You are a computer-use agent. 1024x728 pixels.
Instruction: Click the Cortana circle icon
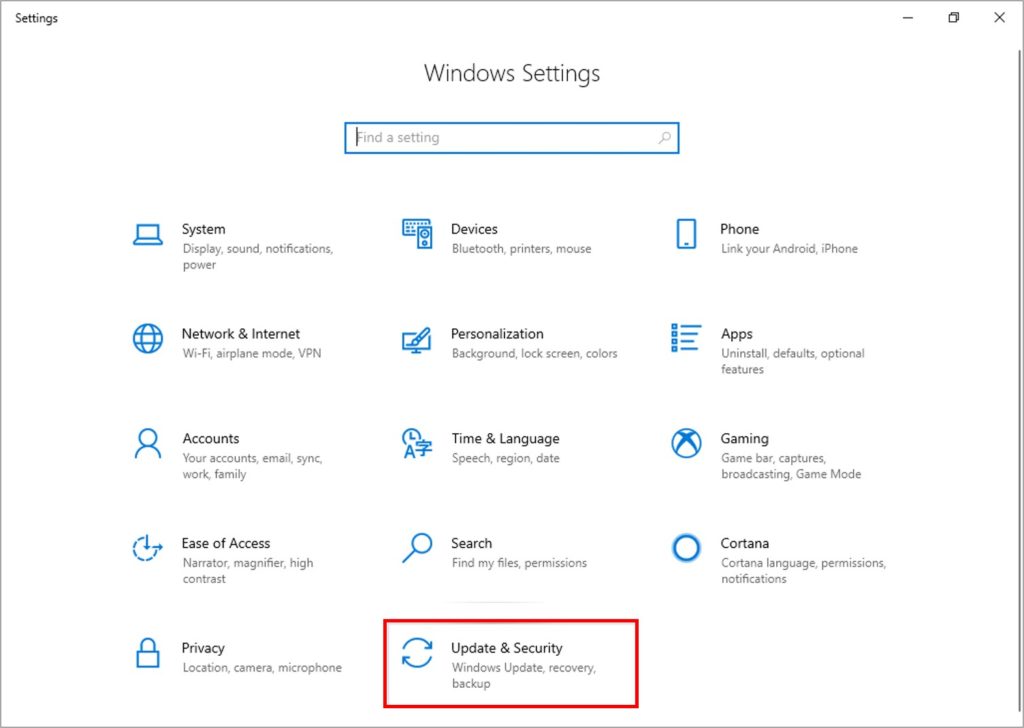coord(686,548)
